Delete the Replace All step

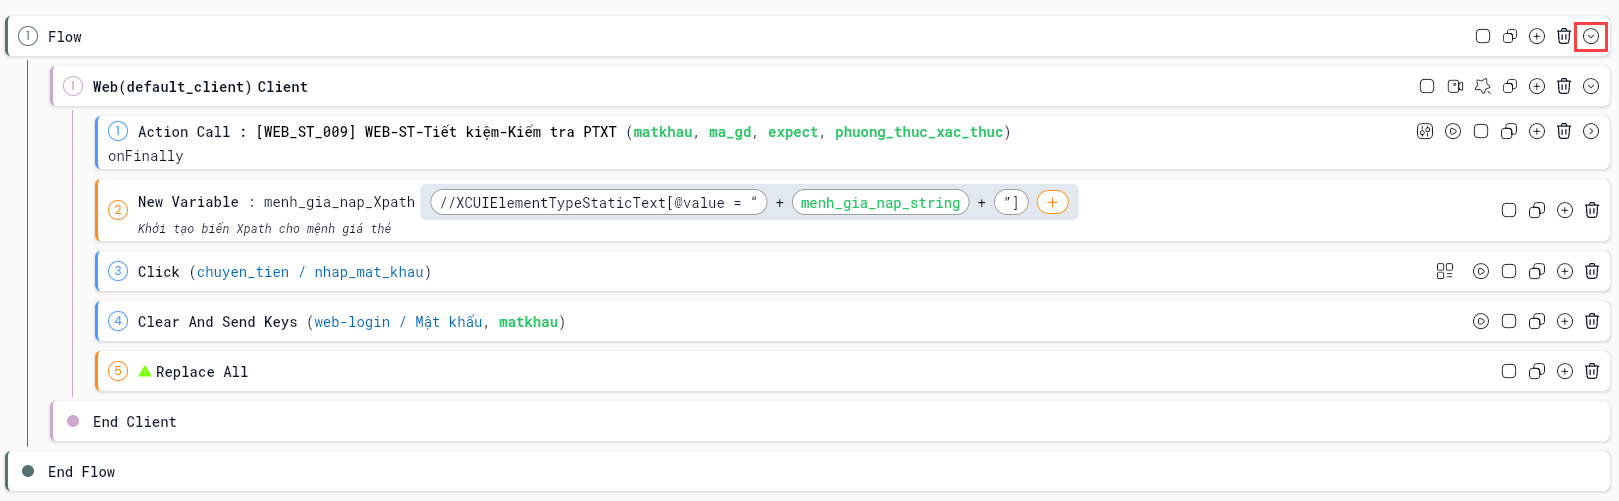pyautogui.click(x=1592, y=371)
